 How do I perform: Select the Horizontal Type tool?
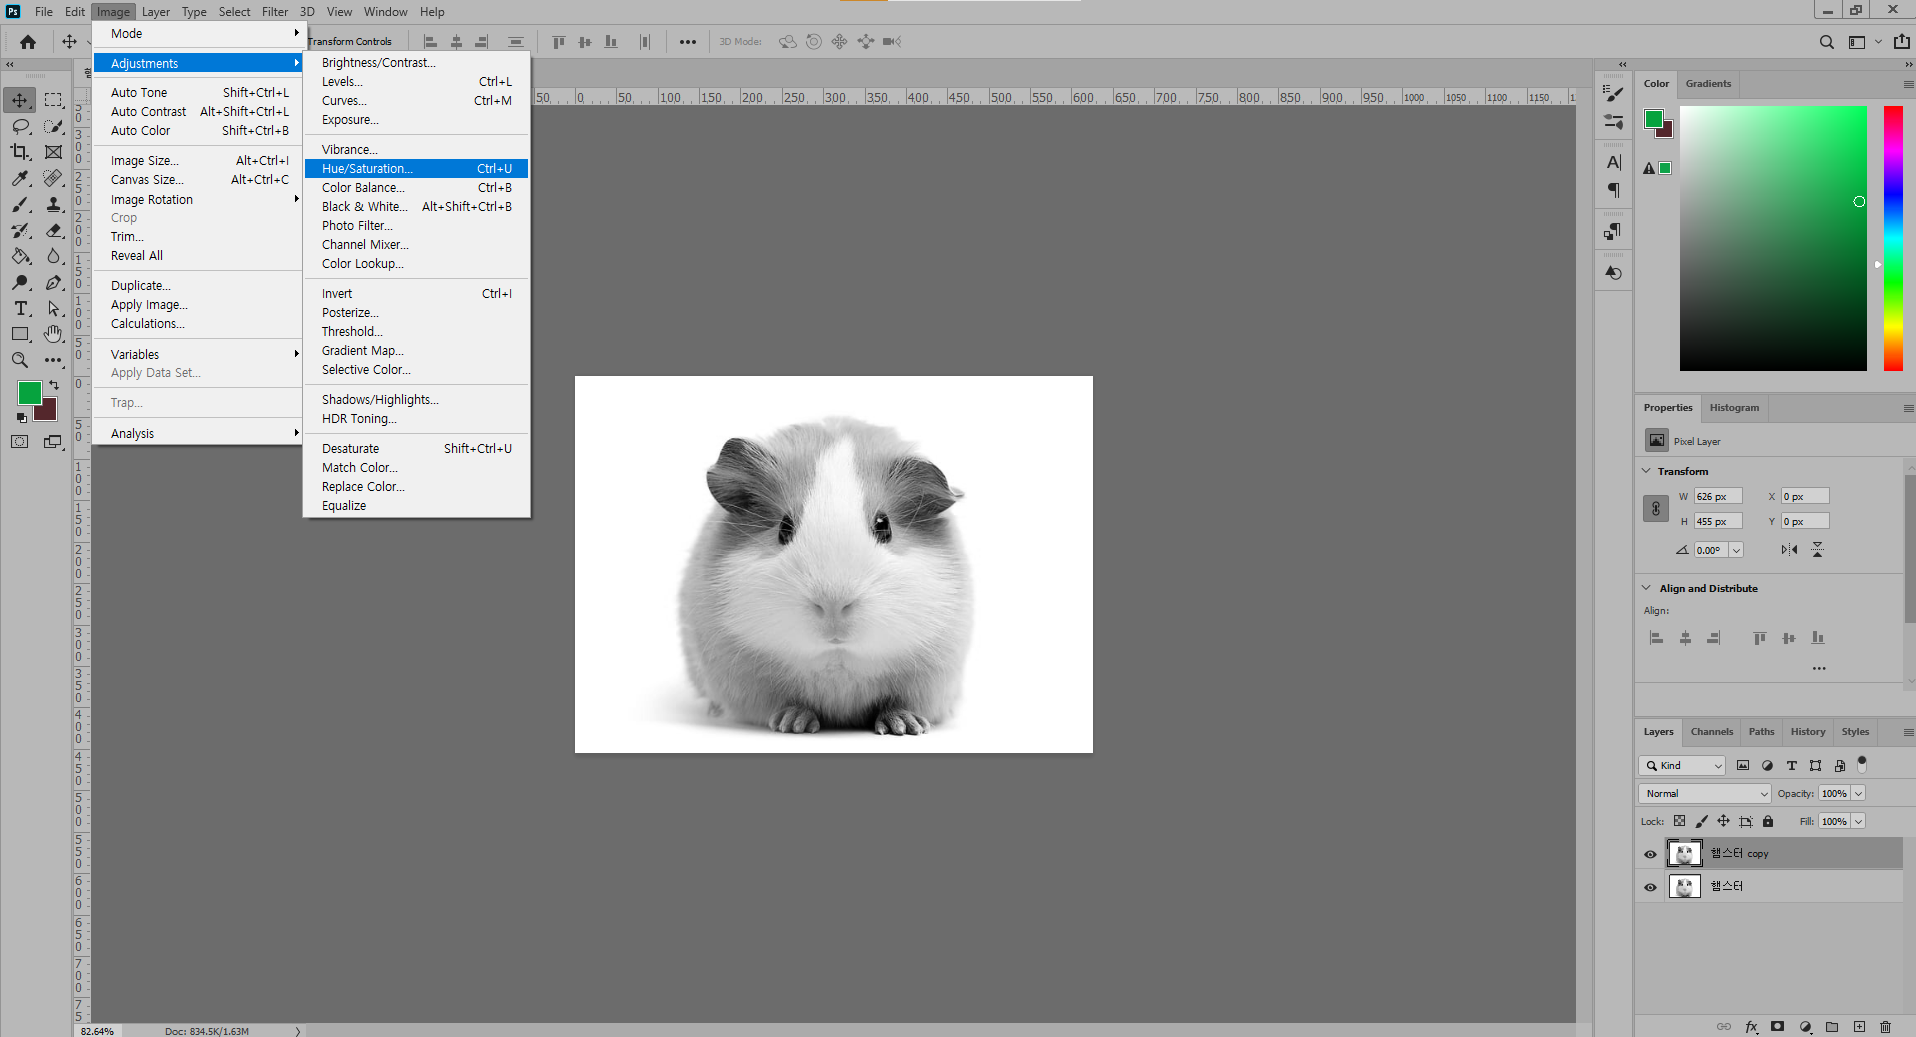point(20,308)
